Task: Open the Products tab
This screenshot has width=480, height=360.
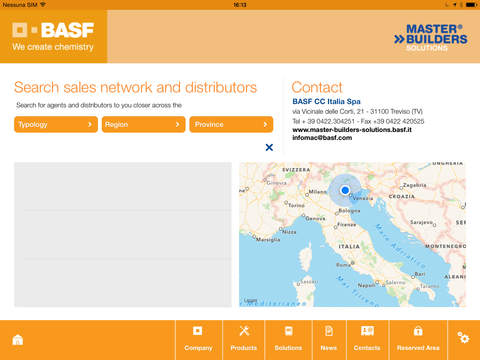Action: [x=244, y=340]
